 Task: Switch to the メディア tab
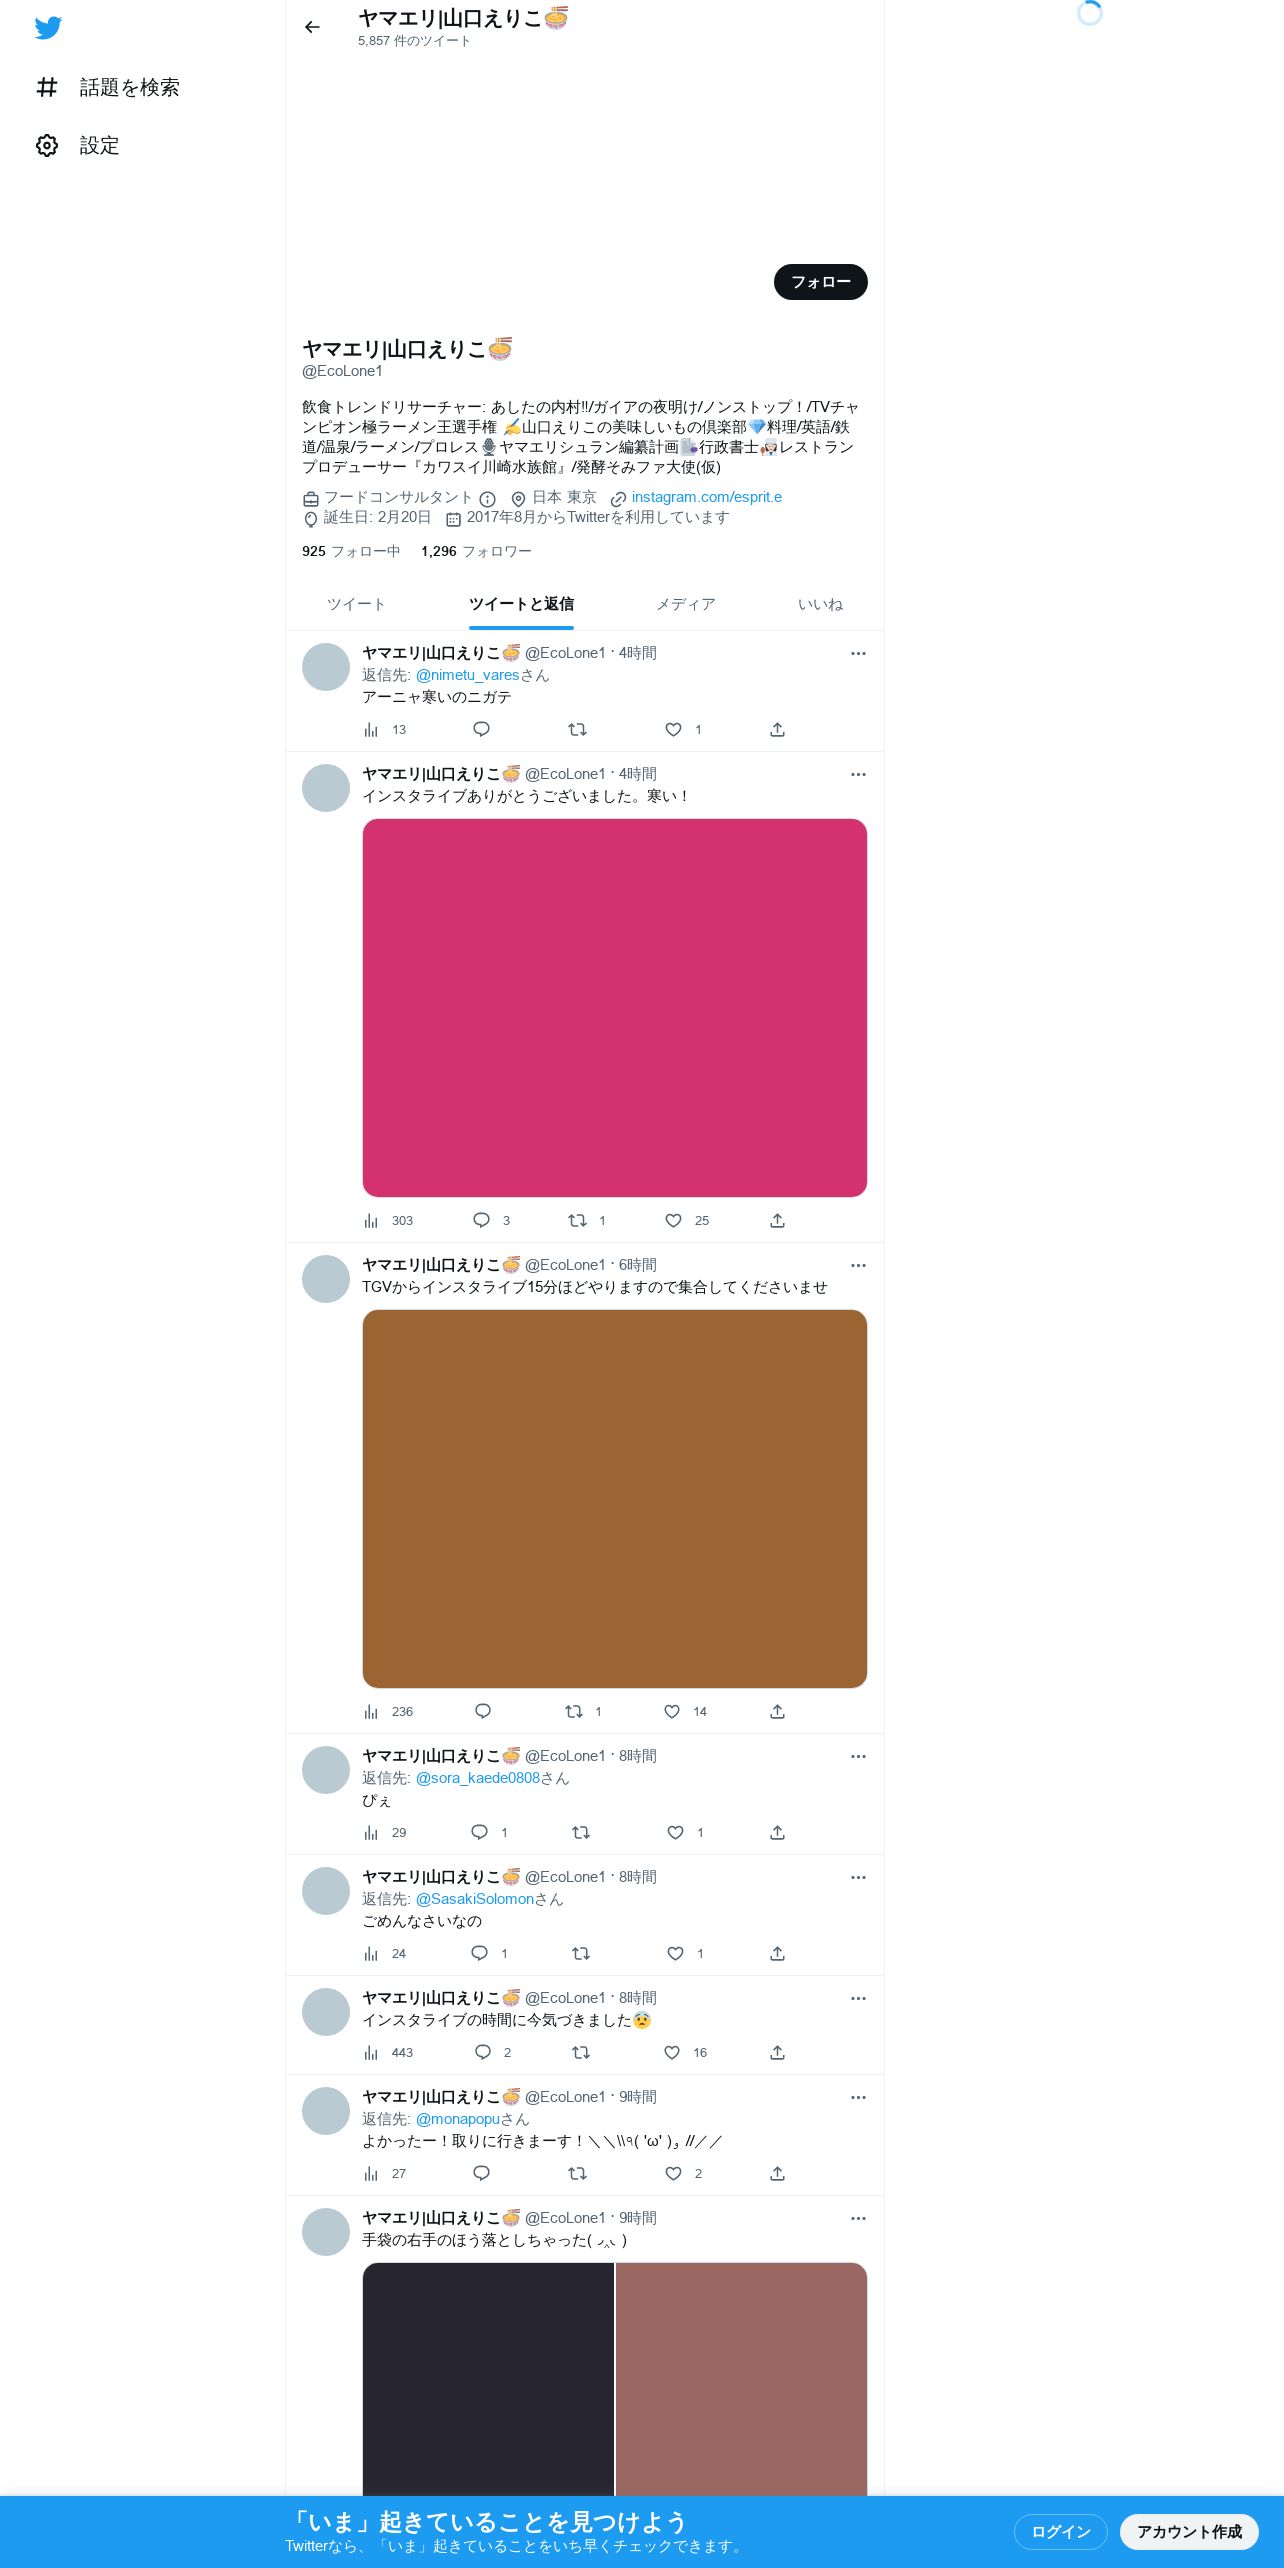click(x=686, y=604)
